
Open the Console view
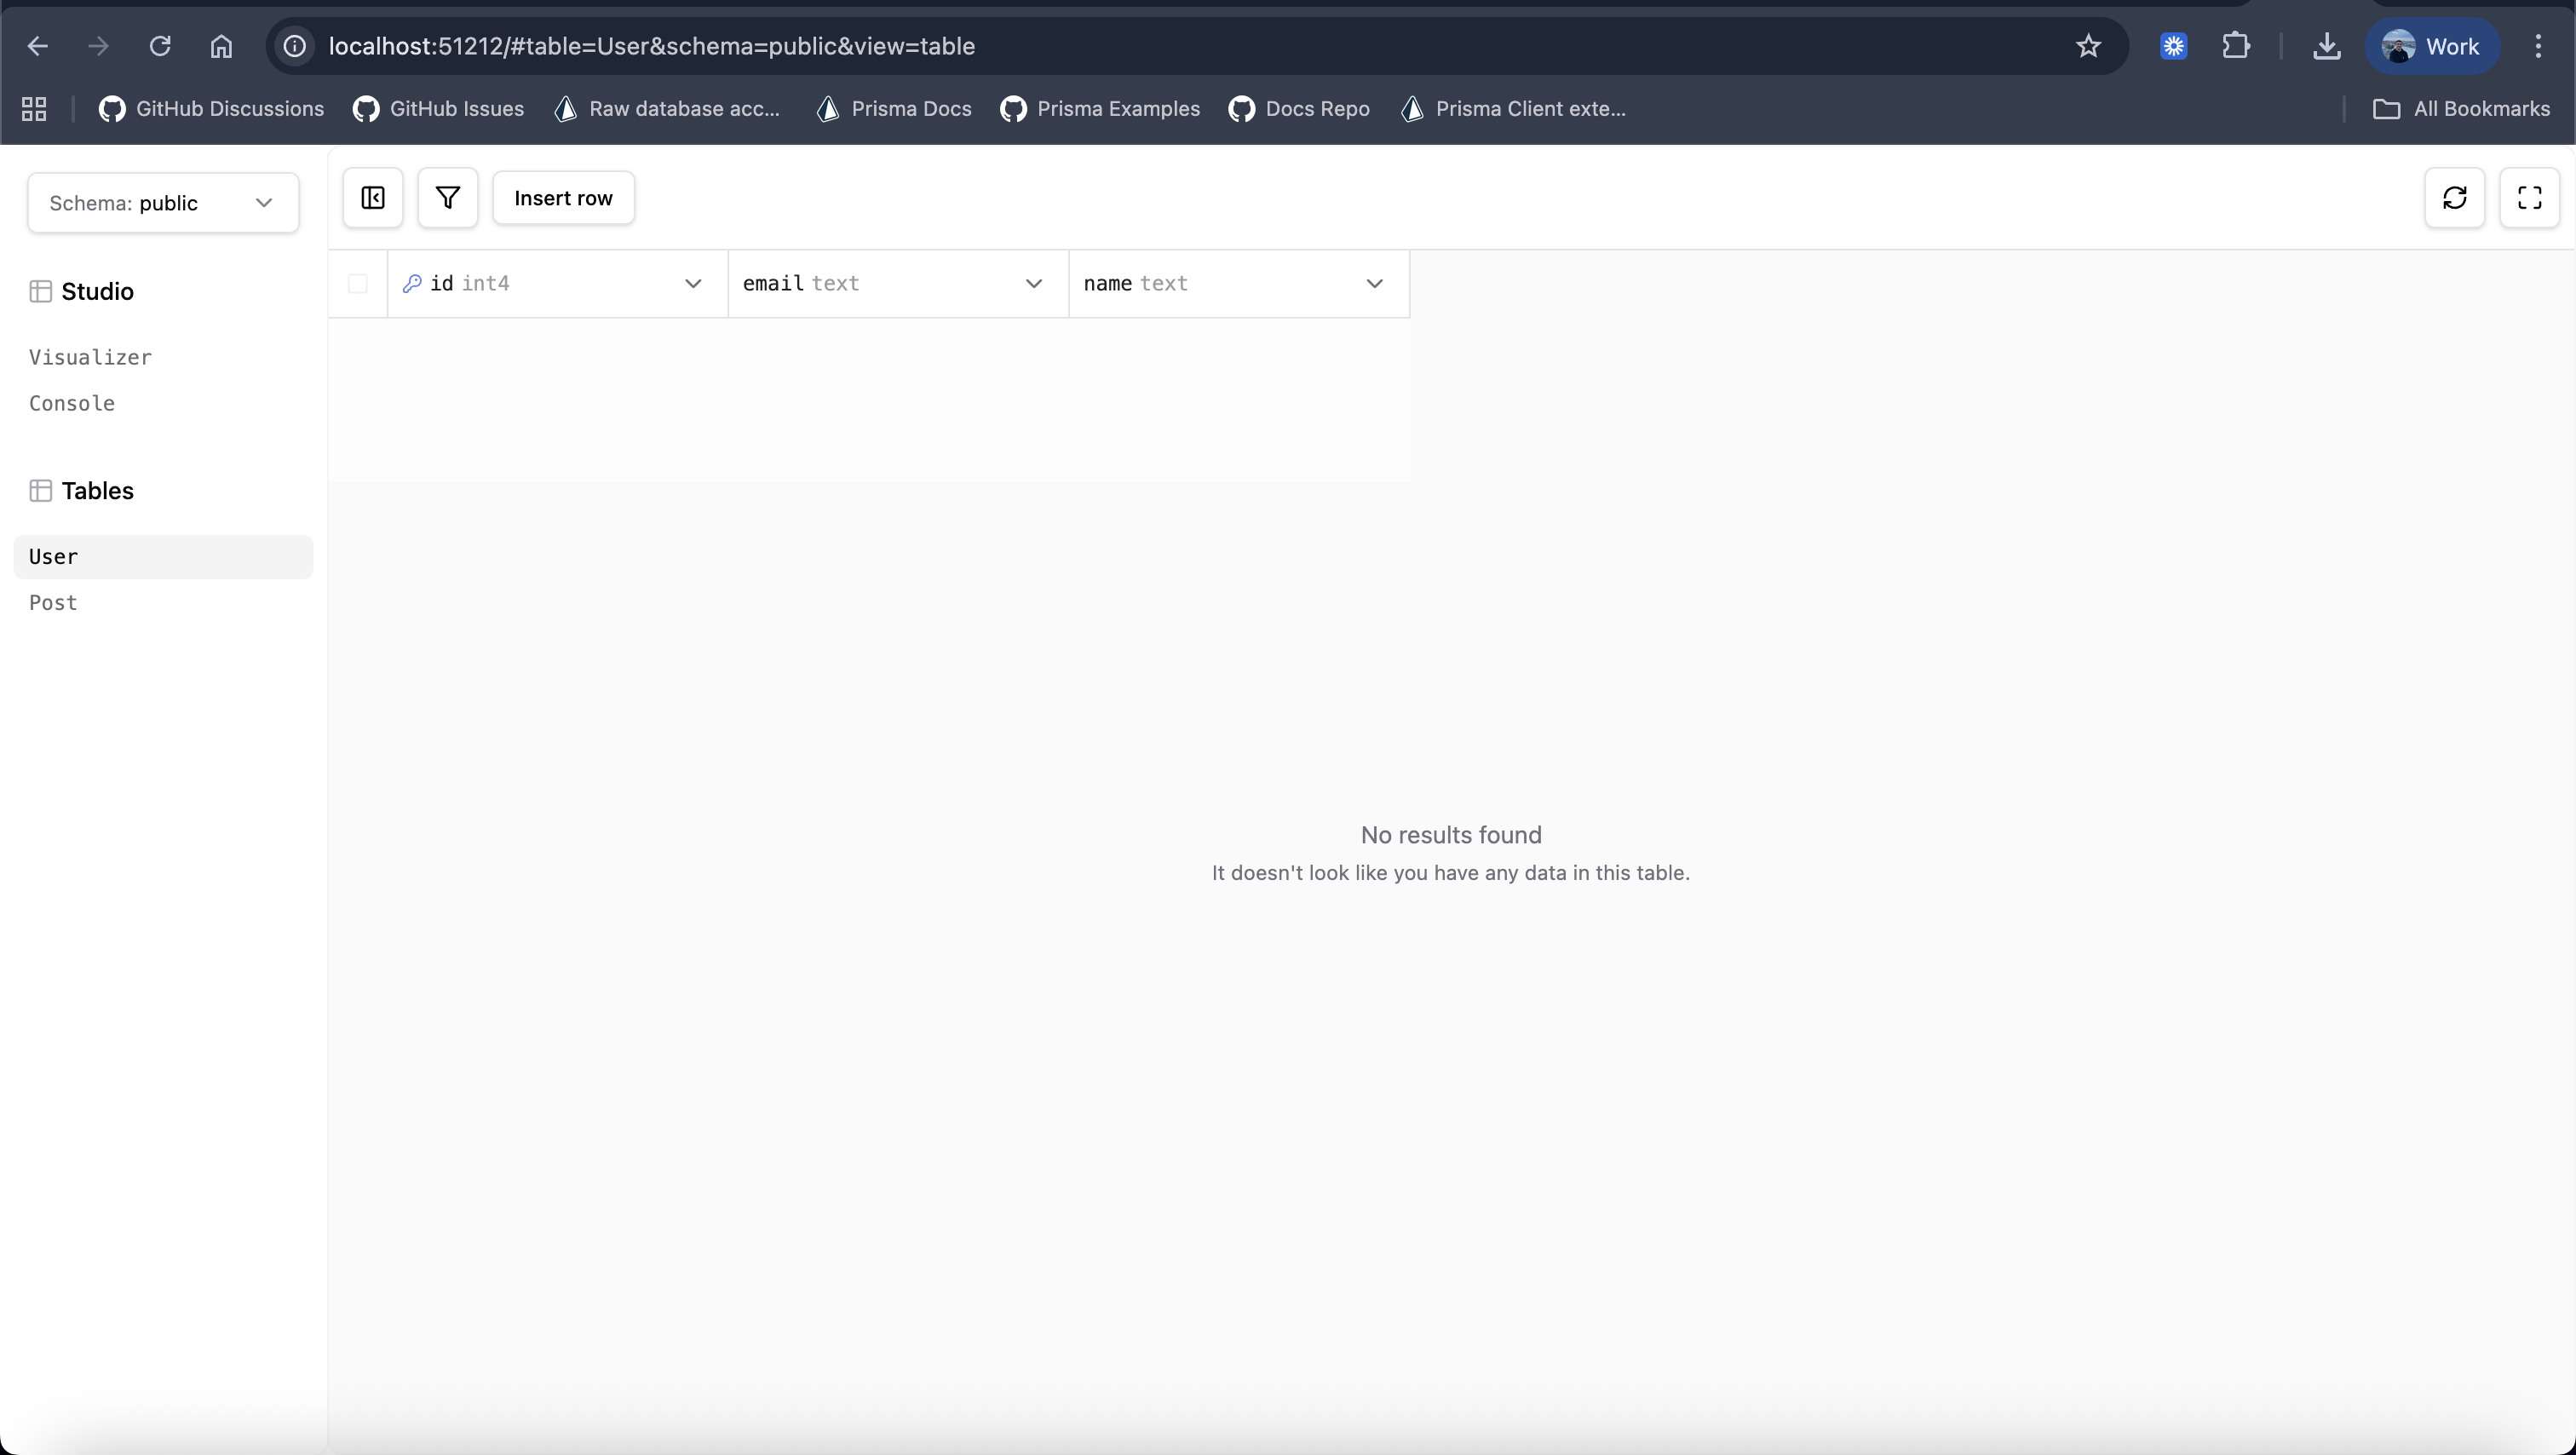point(72,403)
